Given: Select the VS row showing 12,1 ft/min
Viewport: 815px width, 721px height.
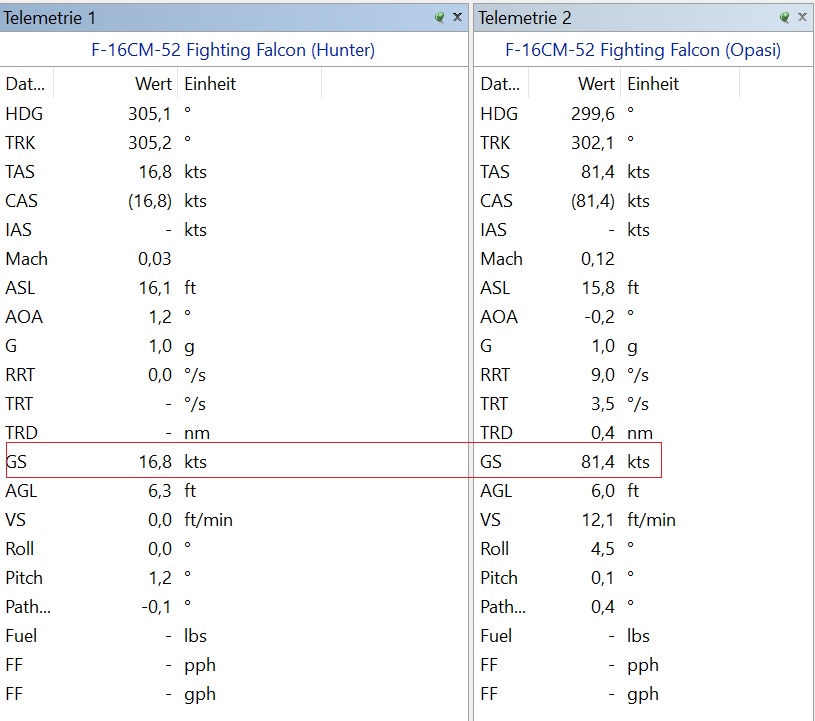Looking at the screenshot, I should (644, 520).
